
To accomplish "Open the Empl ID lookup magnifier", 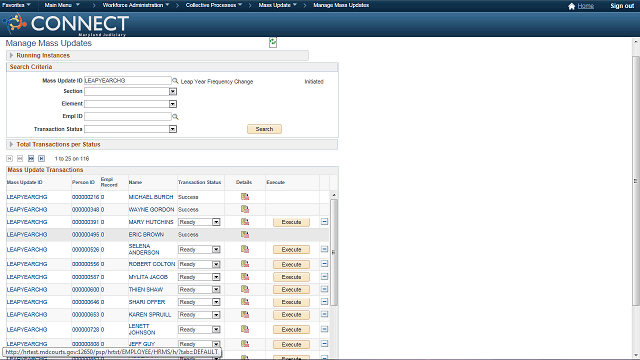I will tap(175, 117).
